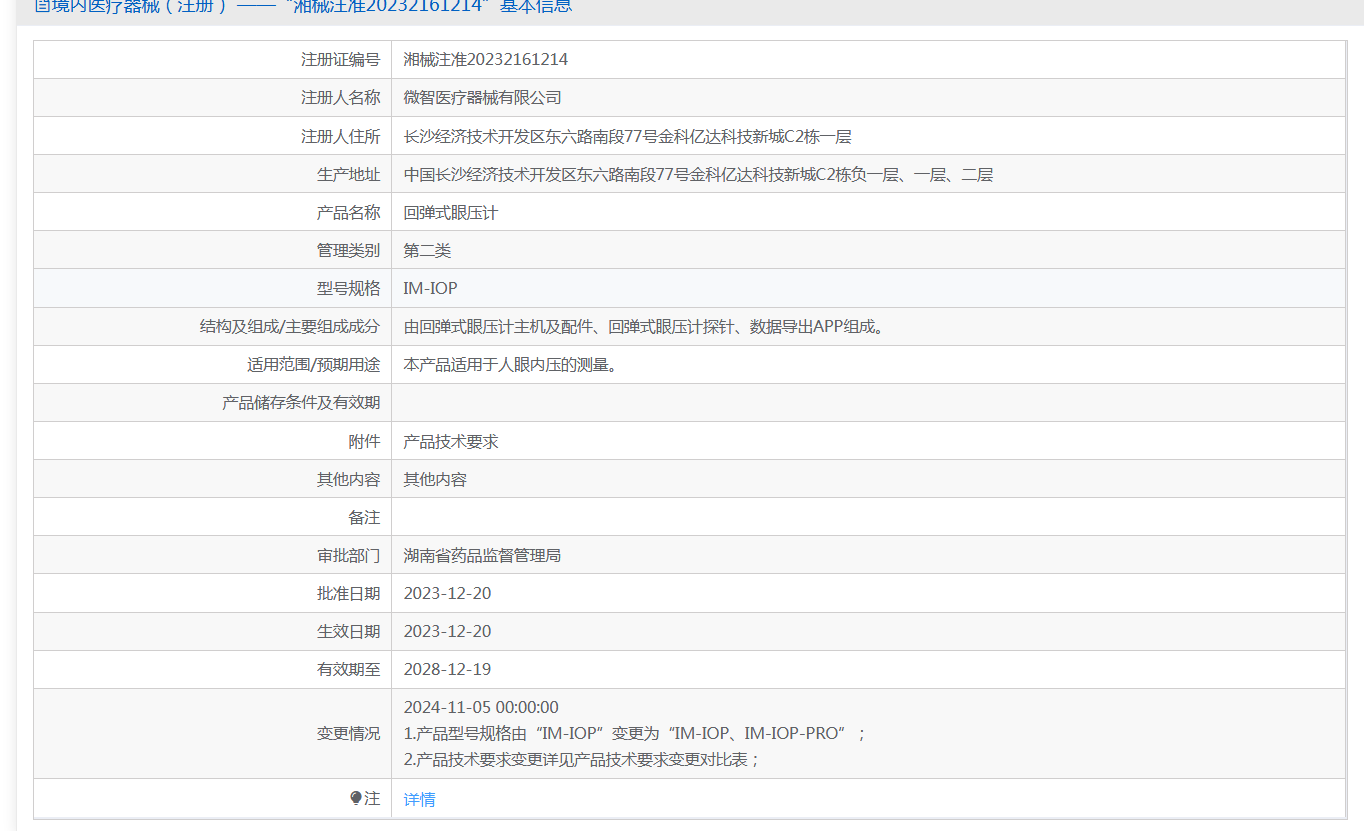
Task: Click the 生效日期 label
Action: tap(349, 631)
